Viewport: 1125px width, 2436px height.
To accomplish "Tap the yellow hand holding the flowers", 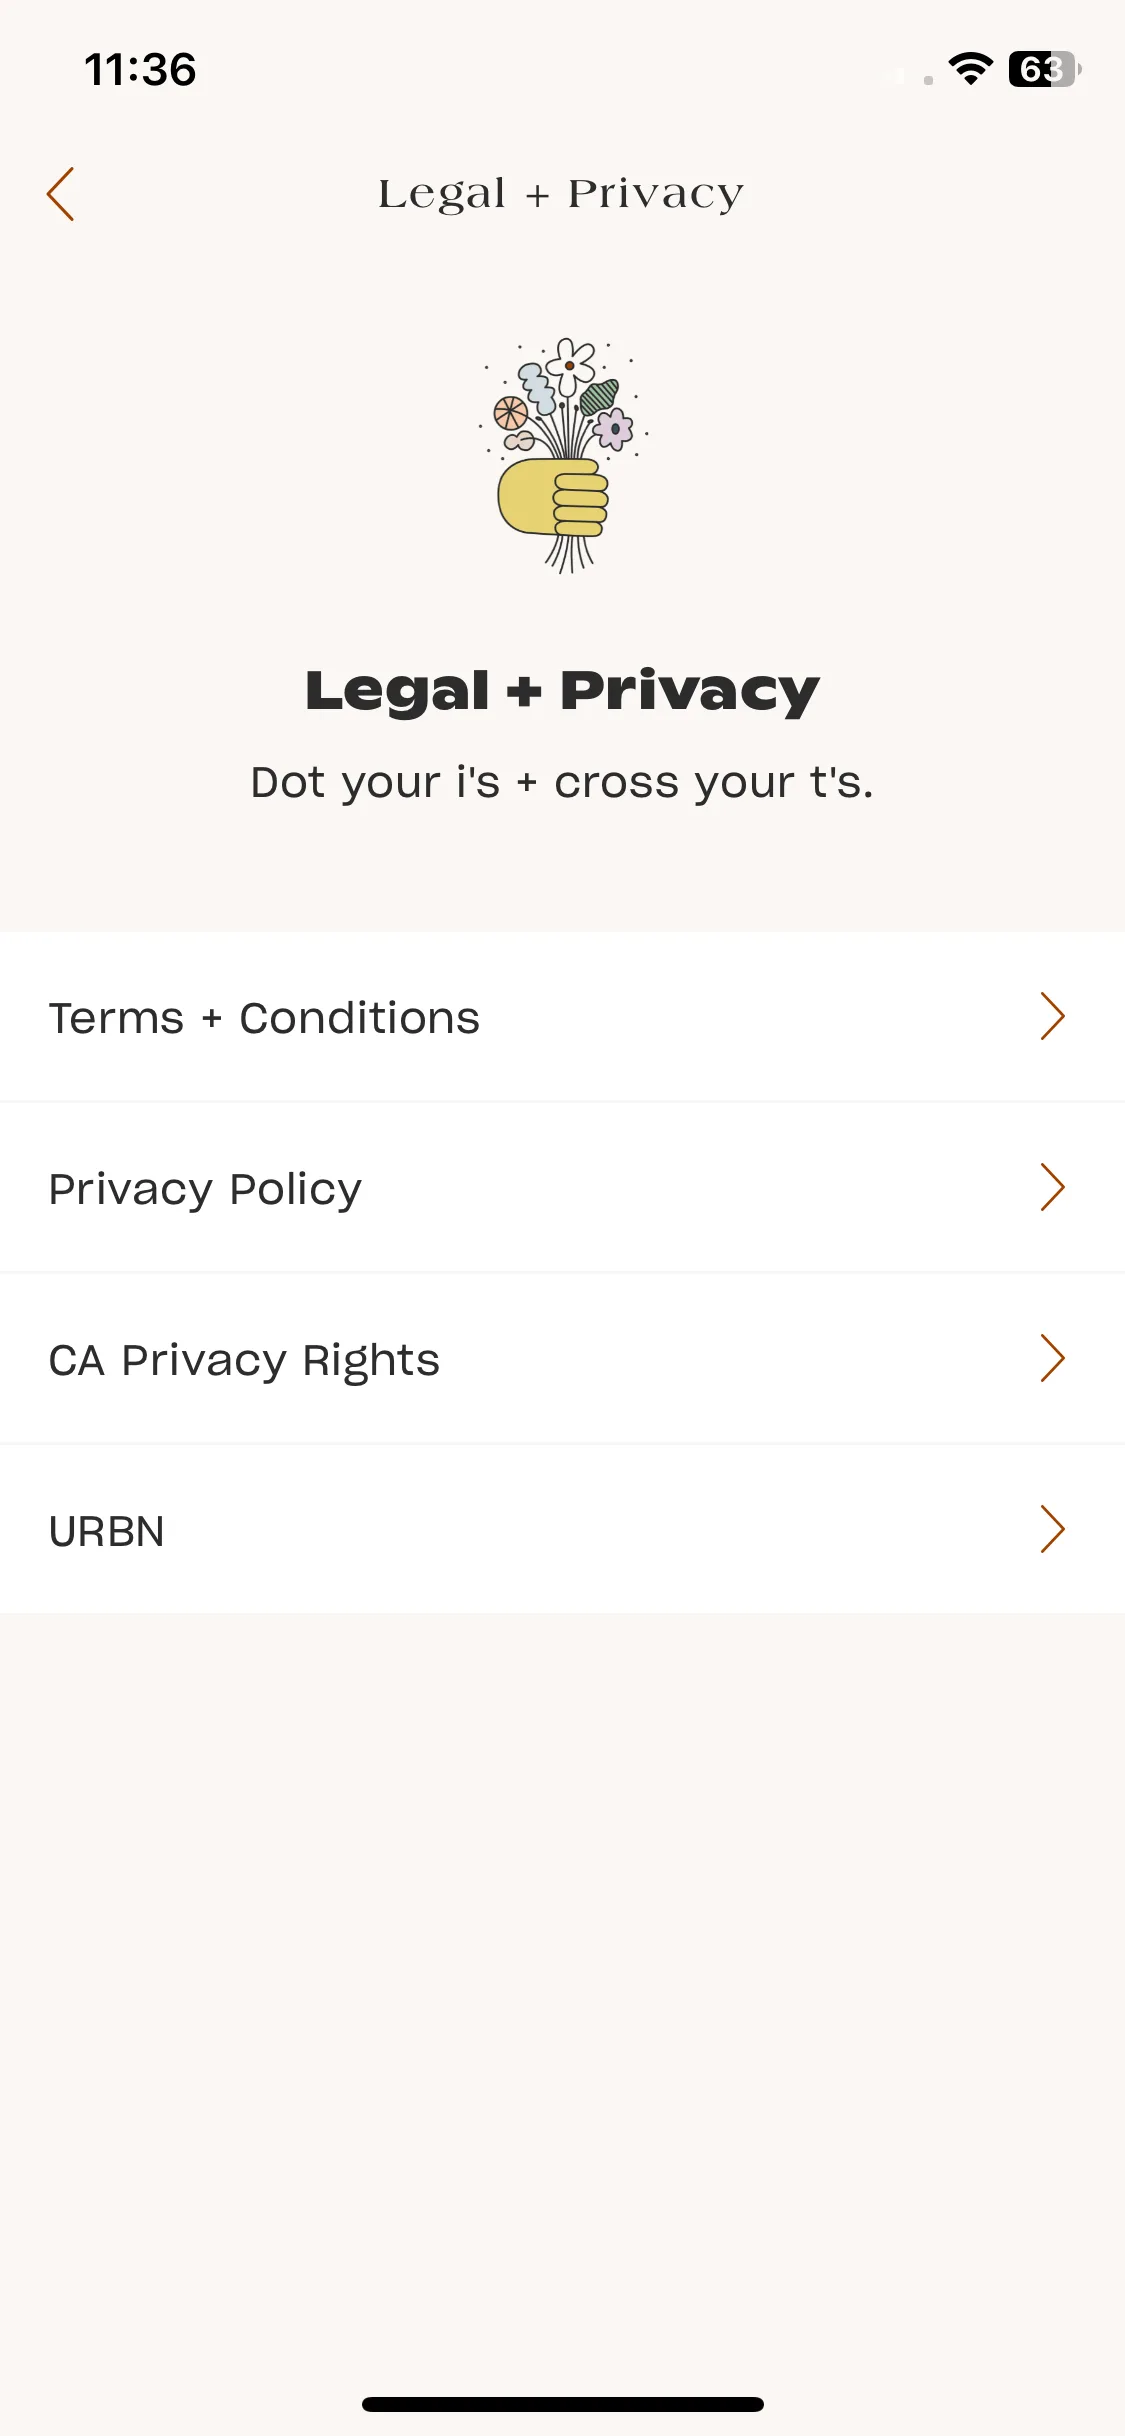I will (553, 497).
